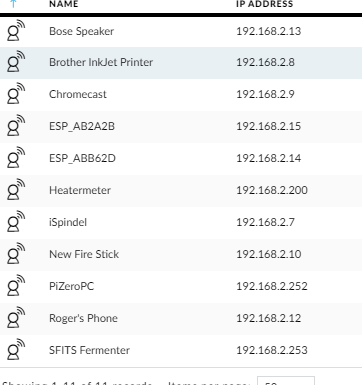Screen dimensions: 362x385
Task: Click the wireless icon for ESP_AB2A2B
Action: (16, 126)
